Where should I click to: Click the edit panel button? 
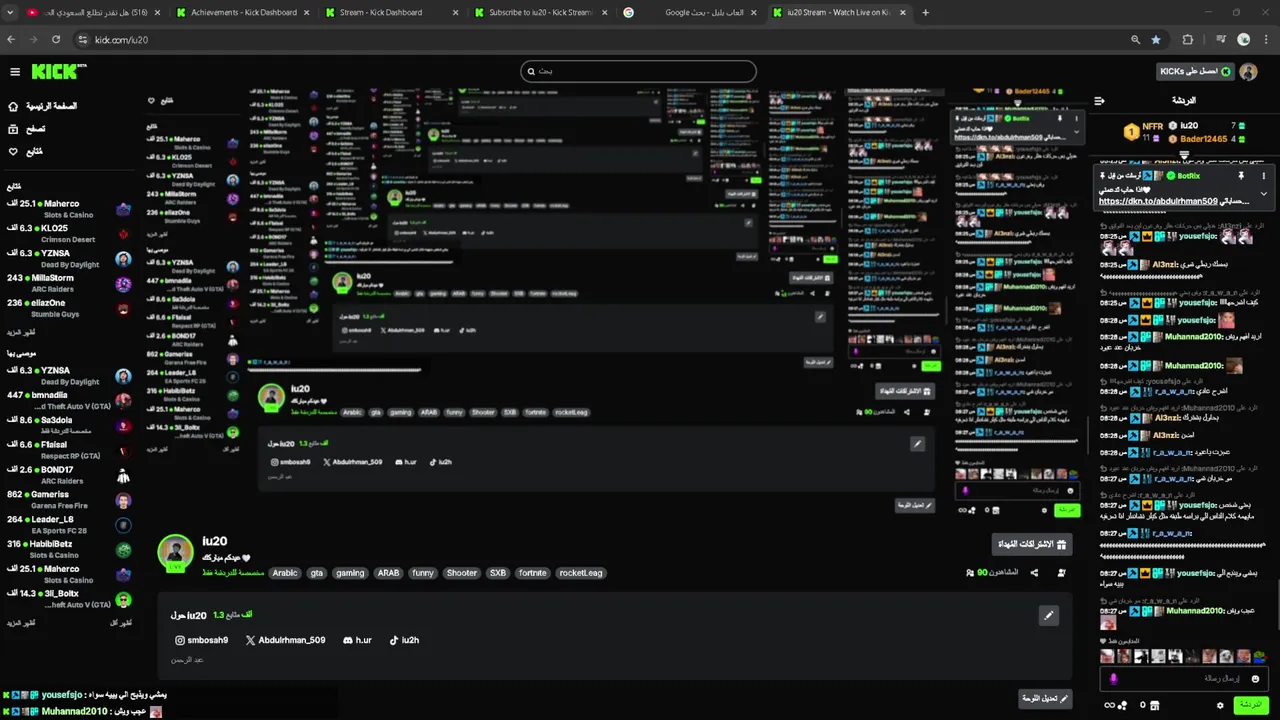pos(1045,699)
